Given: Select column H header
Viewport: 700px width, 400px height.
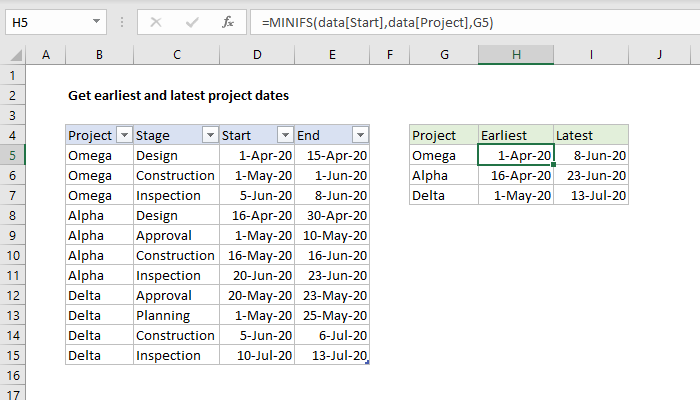Looking at the screenshot, I should pyautogui.click(x=516, y=56).
